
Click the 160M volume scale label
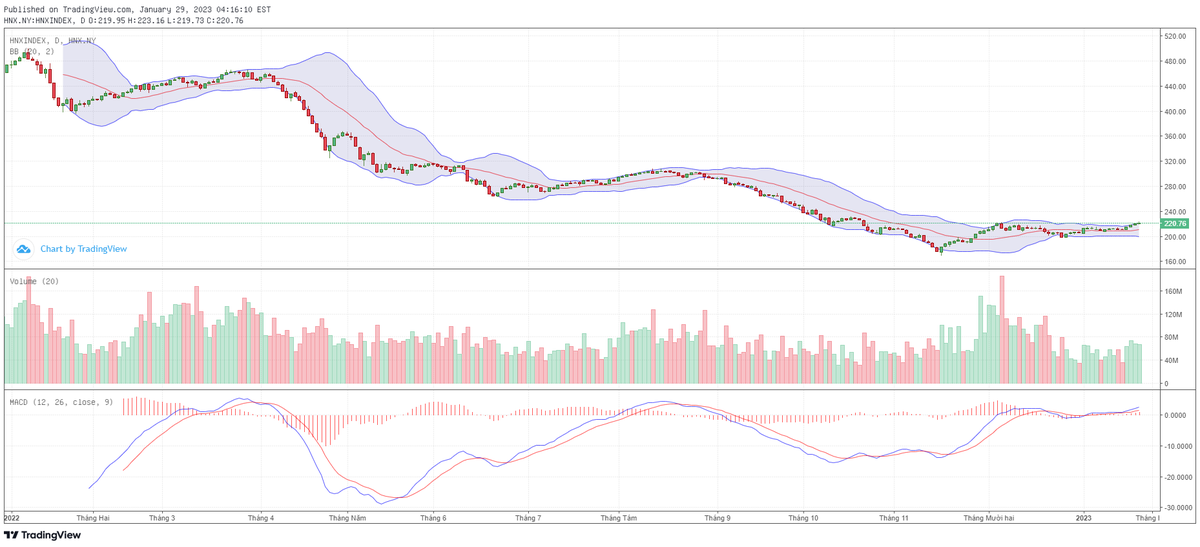[x=1172, y=292]
